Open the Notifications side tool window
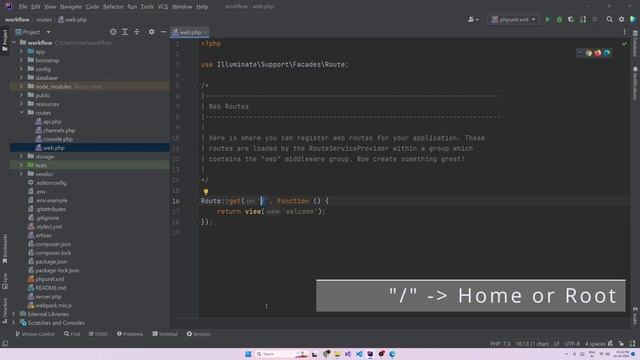640x360 pixels. click(635, 83)
